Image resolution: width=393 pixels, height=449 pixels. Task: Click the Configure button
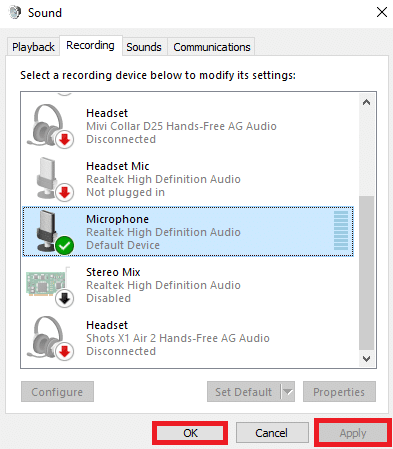(57, 392)
